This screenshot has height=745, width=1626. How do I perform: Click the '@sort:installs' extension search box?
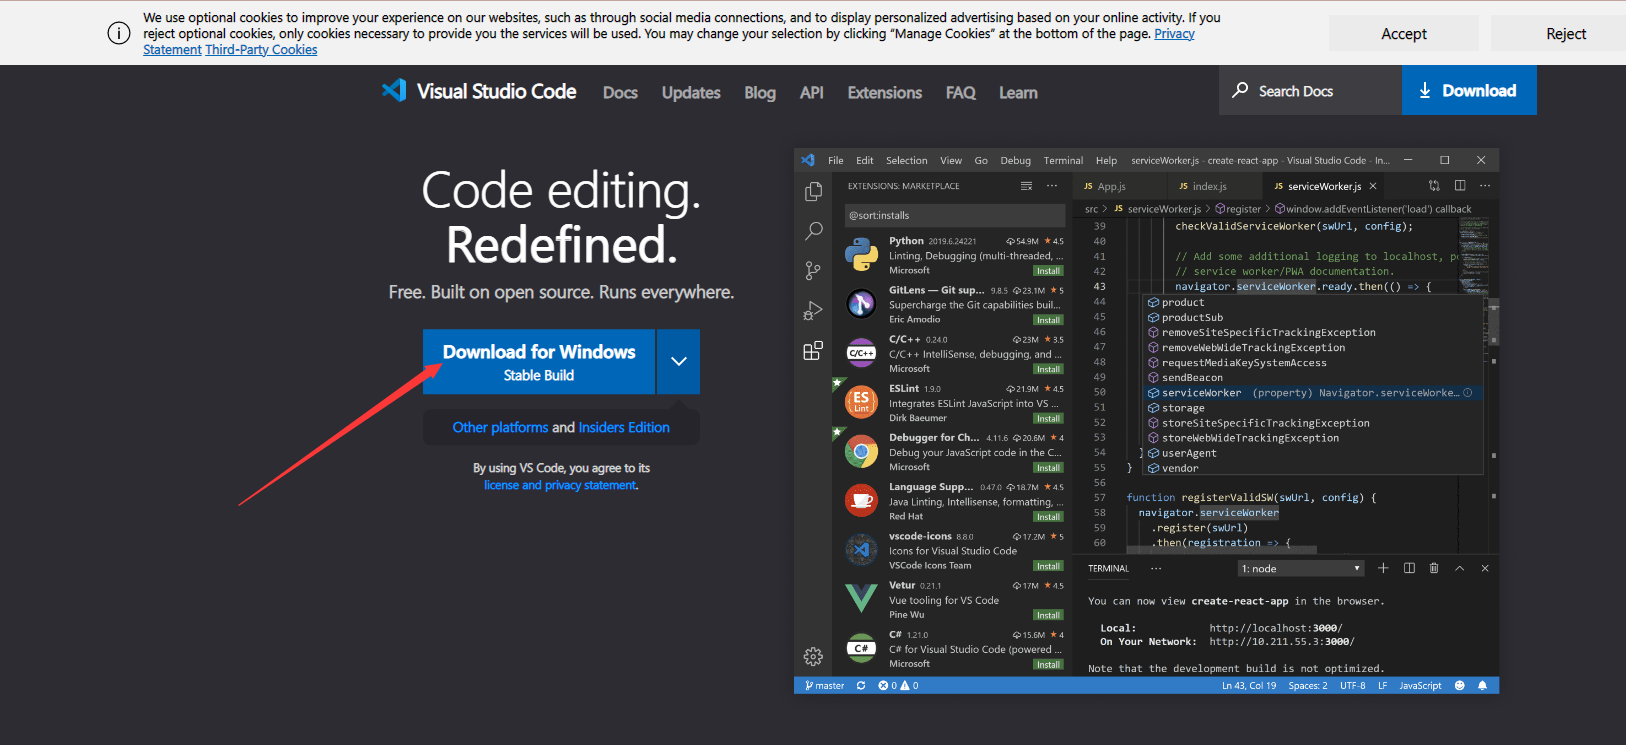click(x=954, y=215)
